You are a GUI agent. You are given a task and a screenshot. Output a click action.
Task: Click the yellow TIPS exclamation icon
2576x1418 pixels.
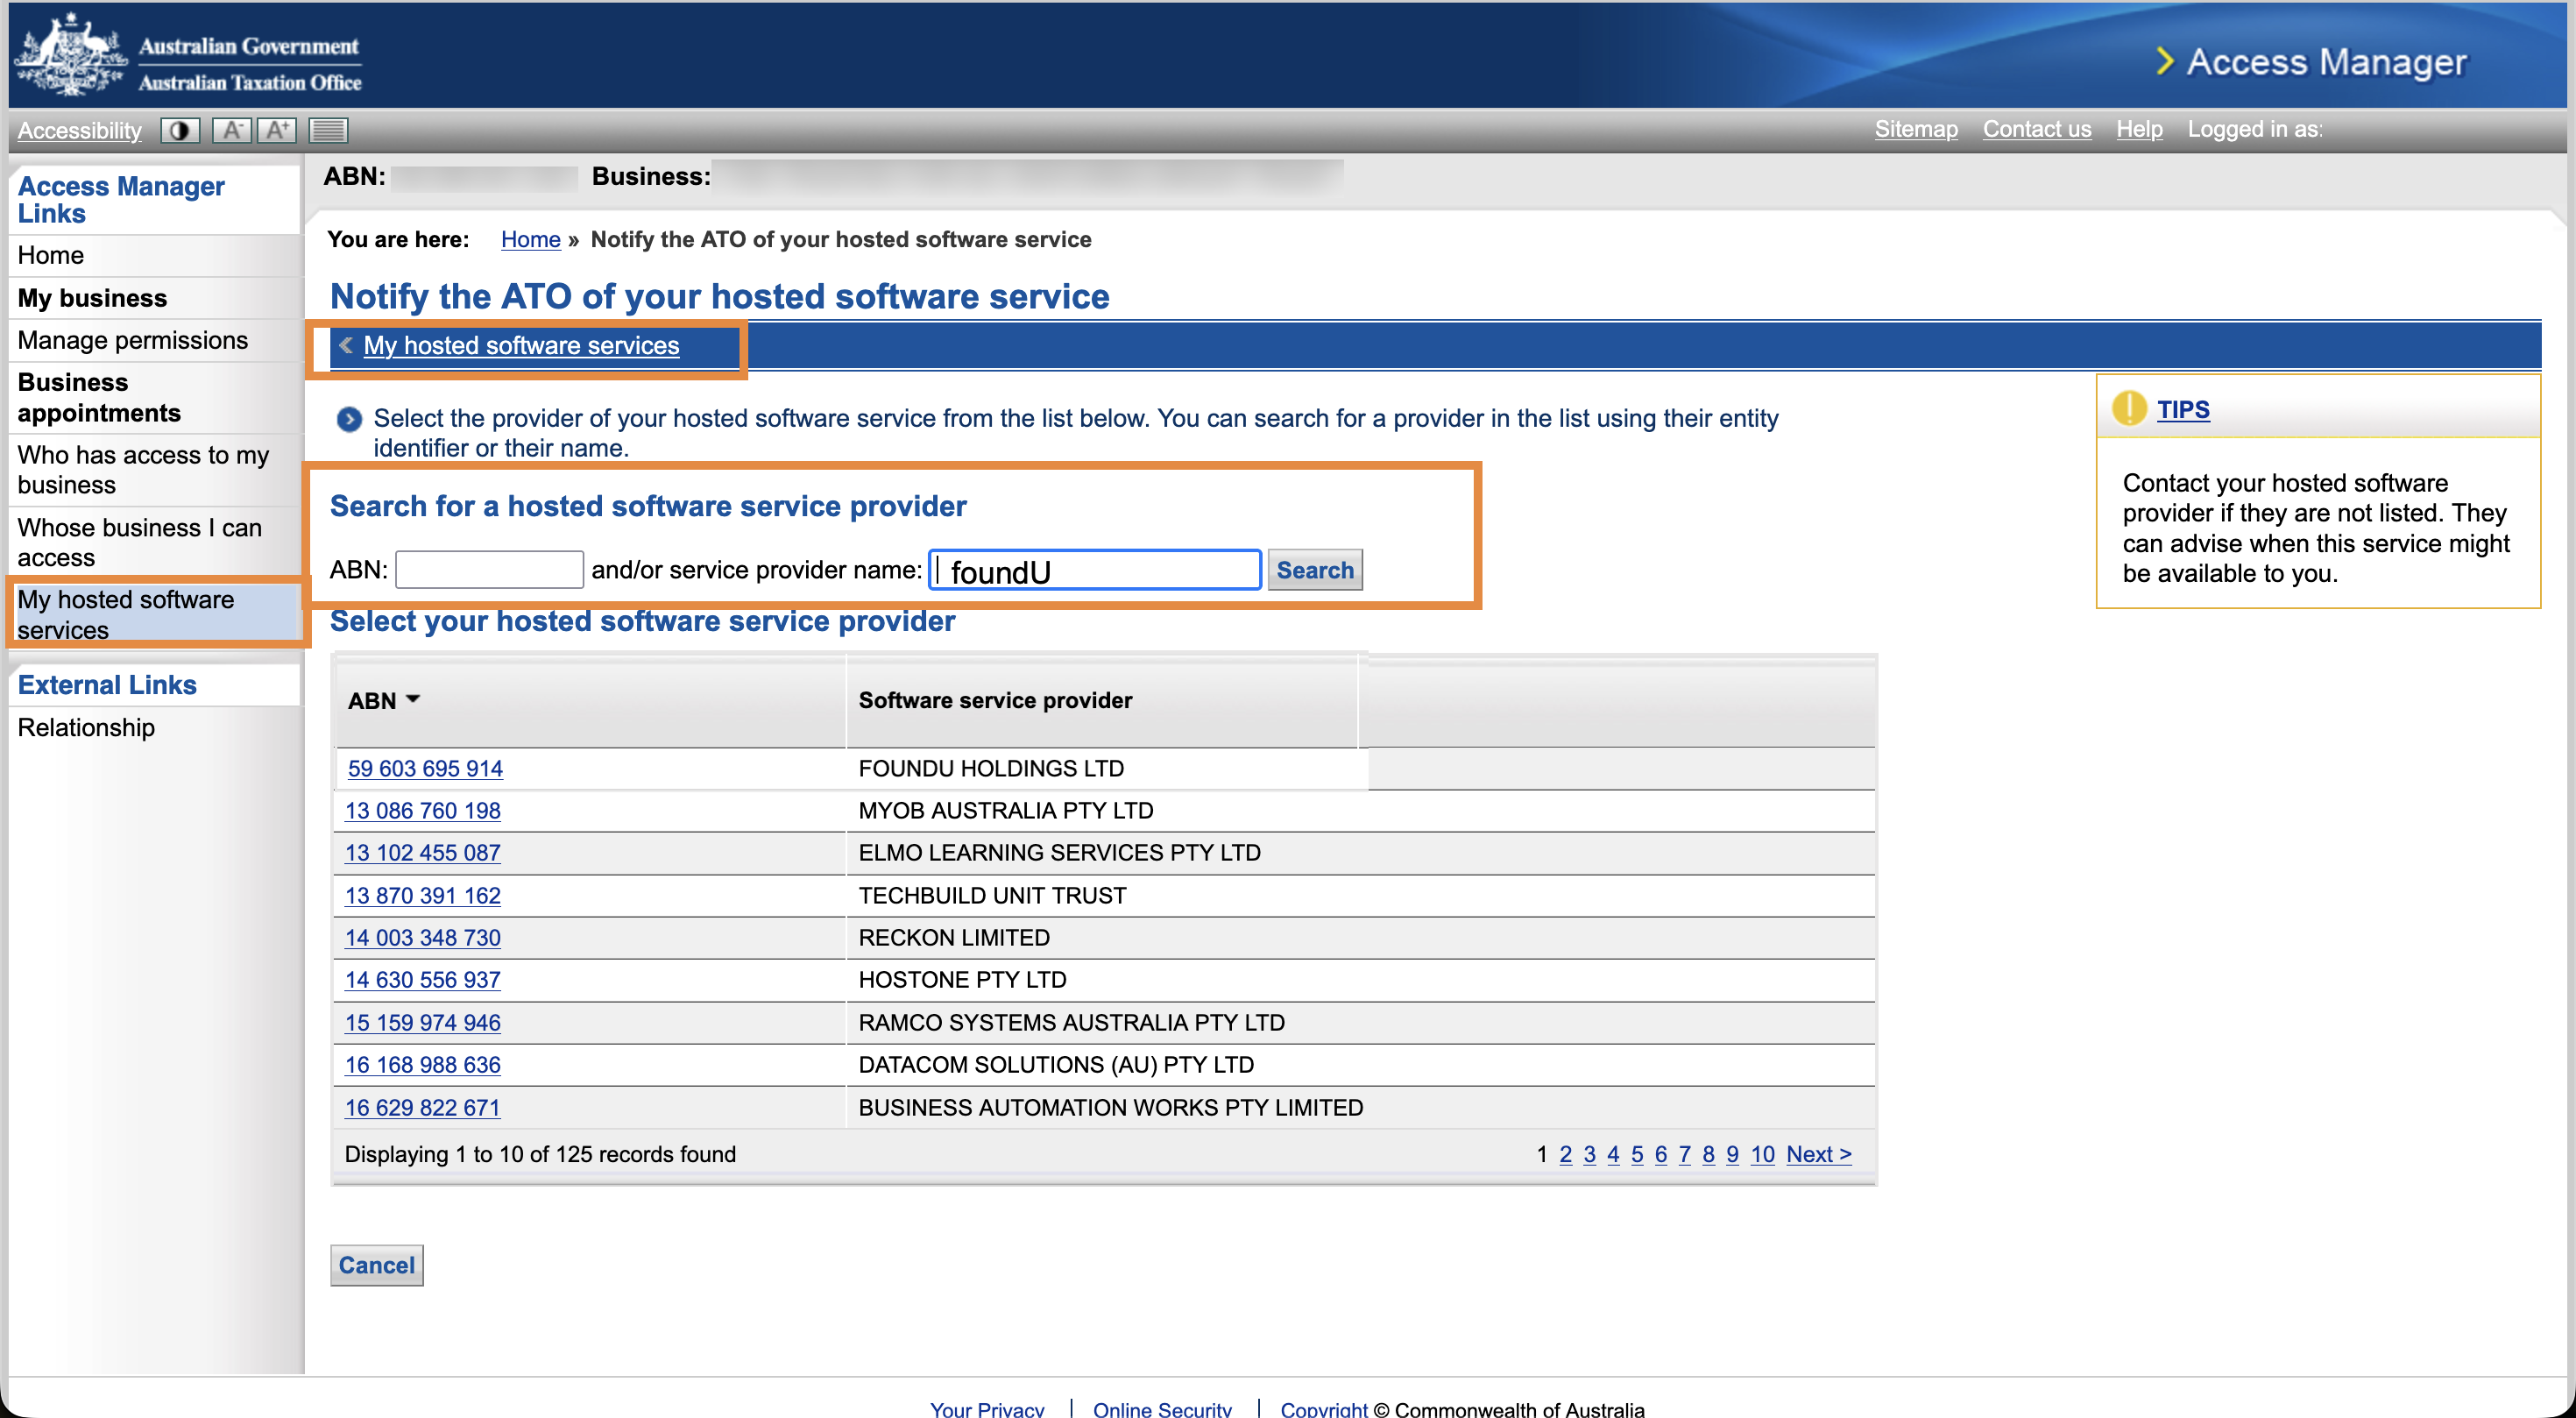2129,408
